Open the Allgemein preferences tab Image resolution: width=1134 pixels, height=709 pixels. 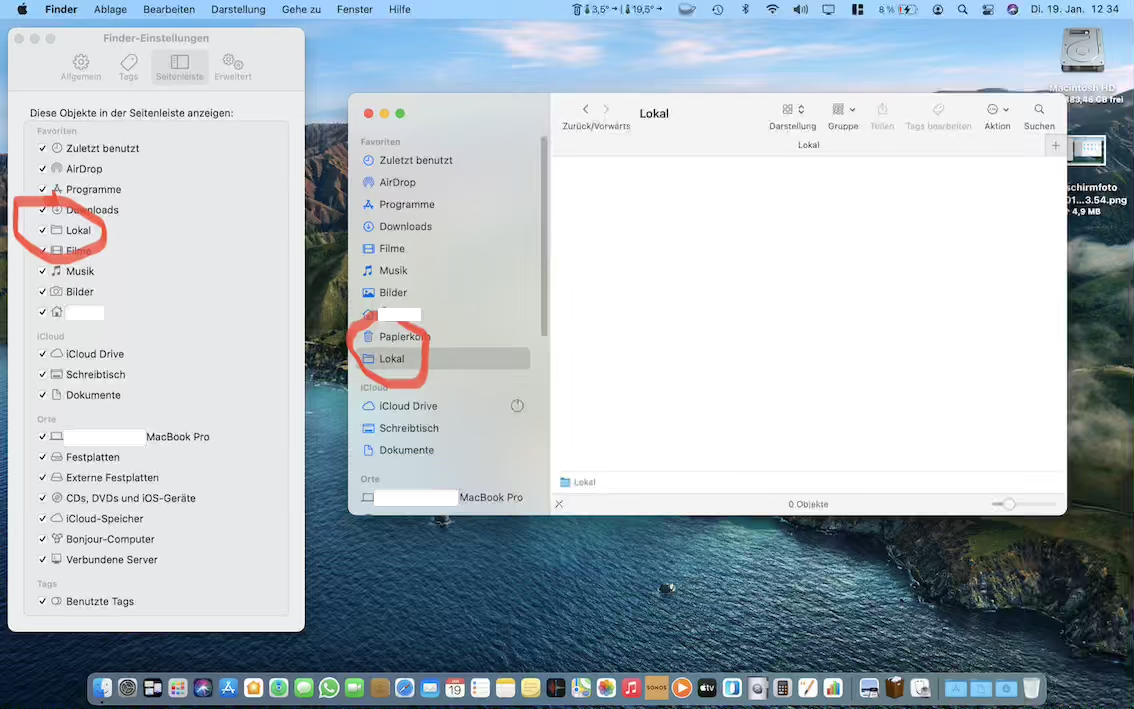pos(80,67)
